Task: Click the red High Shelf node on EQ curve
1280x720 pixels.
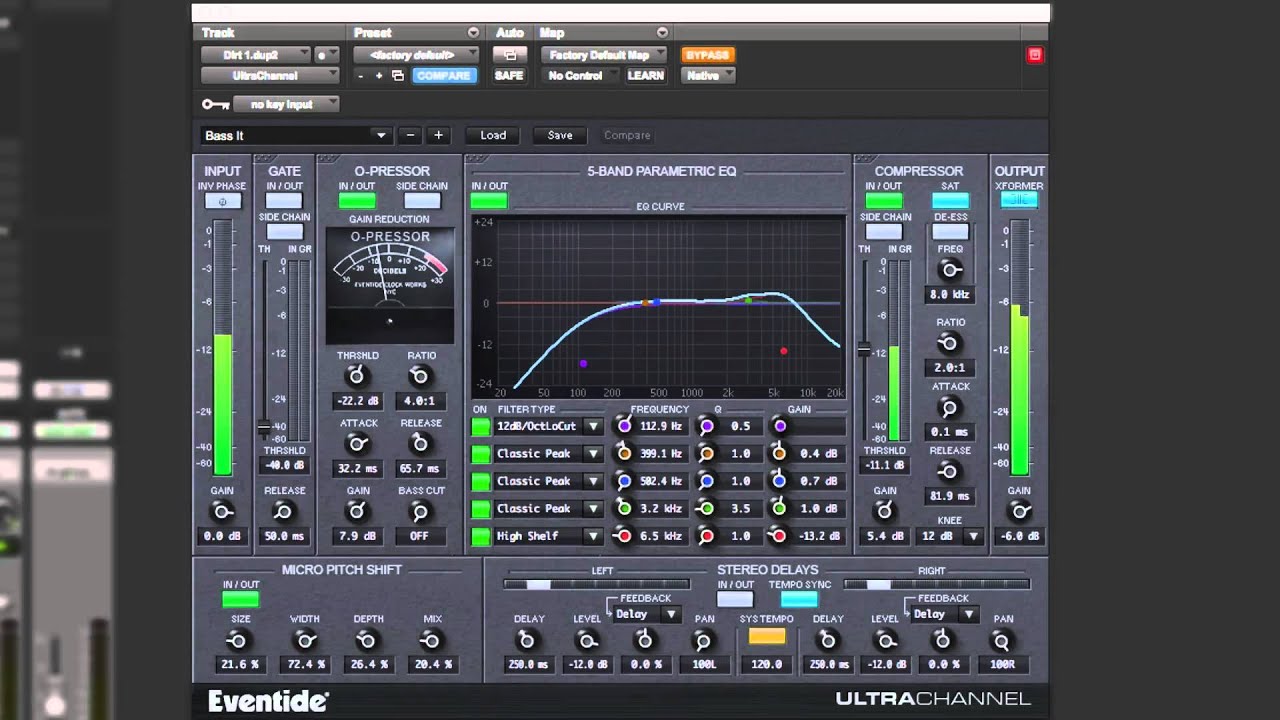Action: pos(783,351)
